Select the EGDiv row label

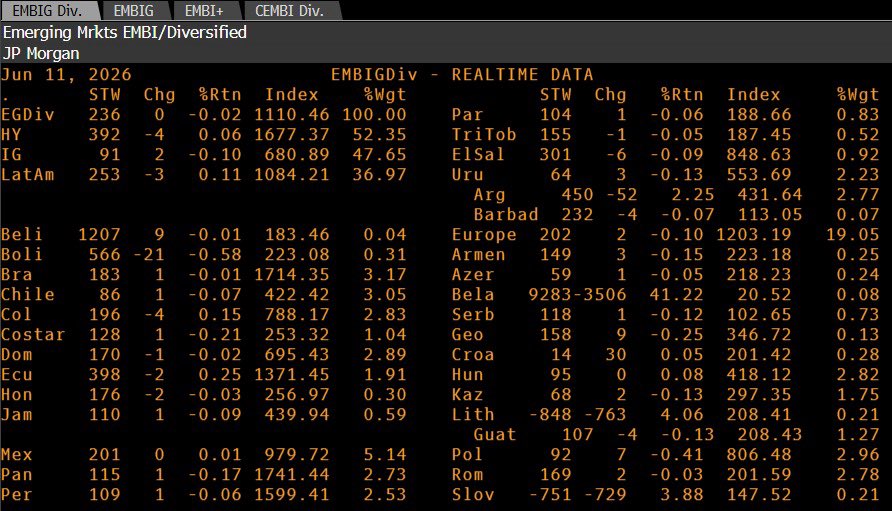pos(28,114)
